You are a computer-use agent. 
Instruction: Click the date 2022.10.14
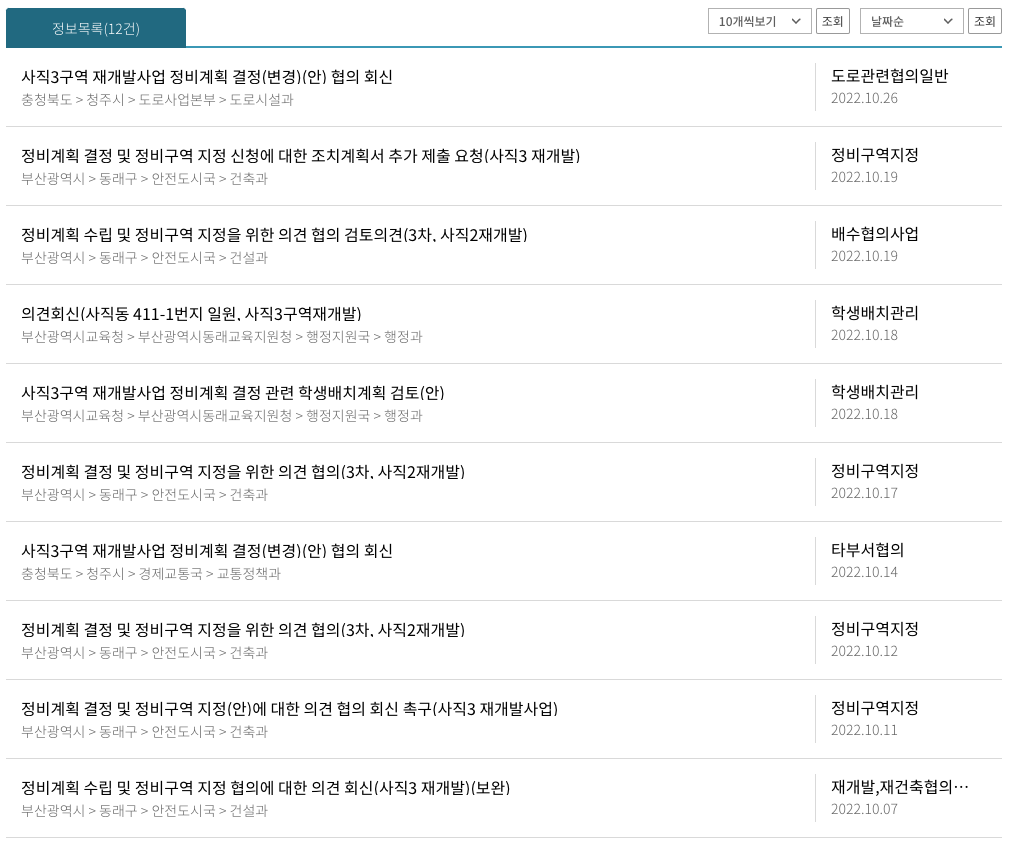pyautogui.click(x=864, y=572)
